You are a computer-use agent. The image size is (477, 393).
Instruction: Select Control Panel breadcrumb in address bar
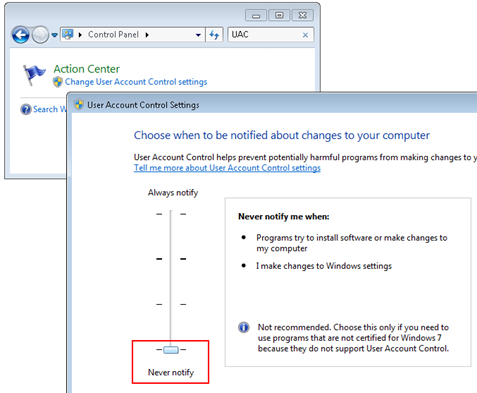pyautogui.click(x=113, y=35)
